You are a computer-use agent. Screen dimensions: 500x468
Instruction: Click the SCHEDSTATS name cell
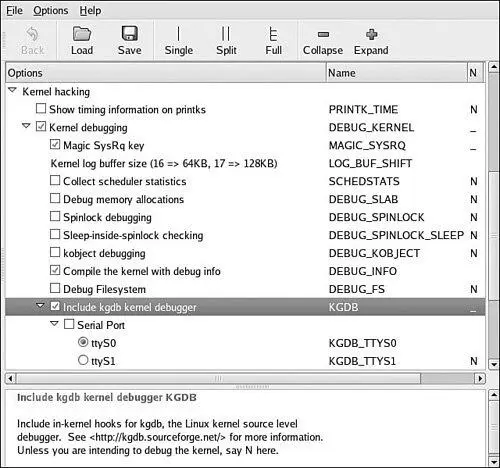click(x=364, y=181)
